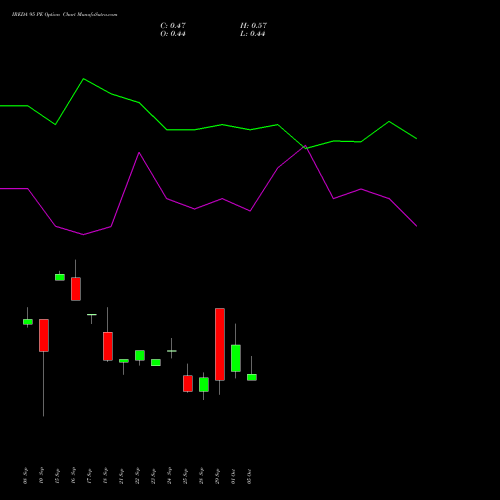This screenshot has height=500, width=500.
Task: Click the right end of the green line
Action: 416,138
